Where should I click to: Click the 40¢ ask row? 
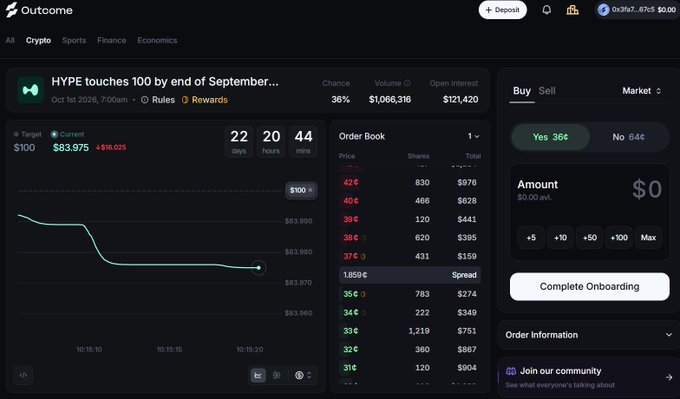click(409, 201)
